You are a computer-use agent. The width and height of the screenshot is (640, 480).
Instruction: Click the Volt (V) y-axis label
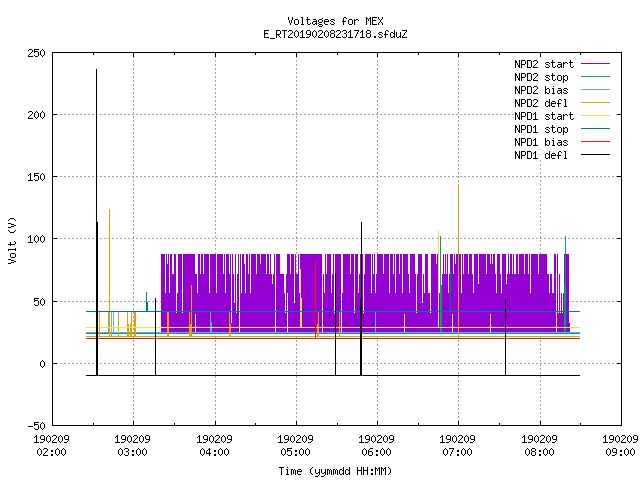(x=12, y=240)
